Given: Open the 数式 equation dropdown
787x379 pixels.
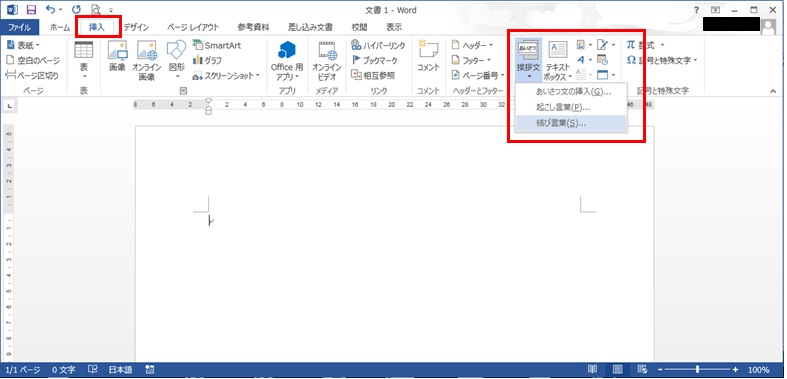Looking at the screenshot, I should coord(645,45).
